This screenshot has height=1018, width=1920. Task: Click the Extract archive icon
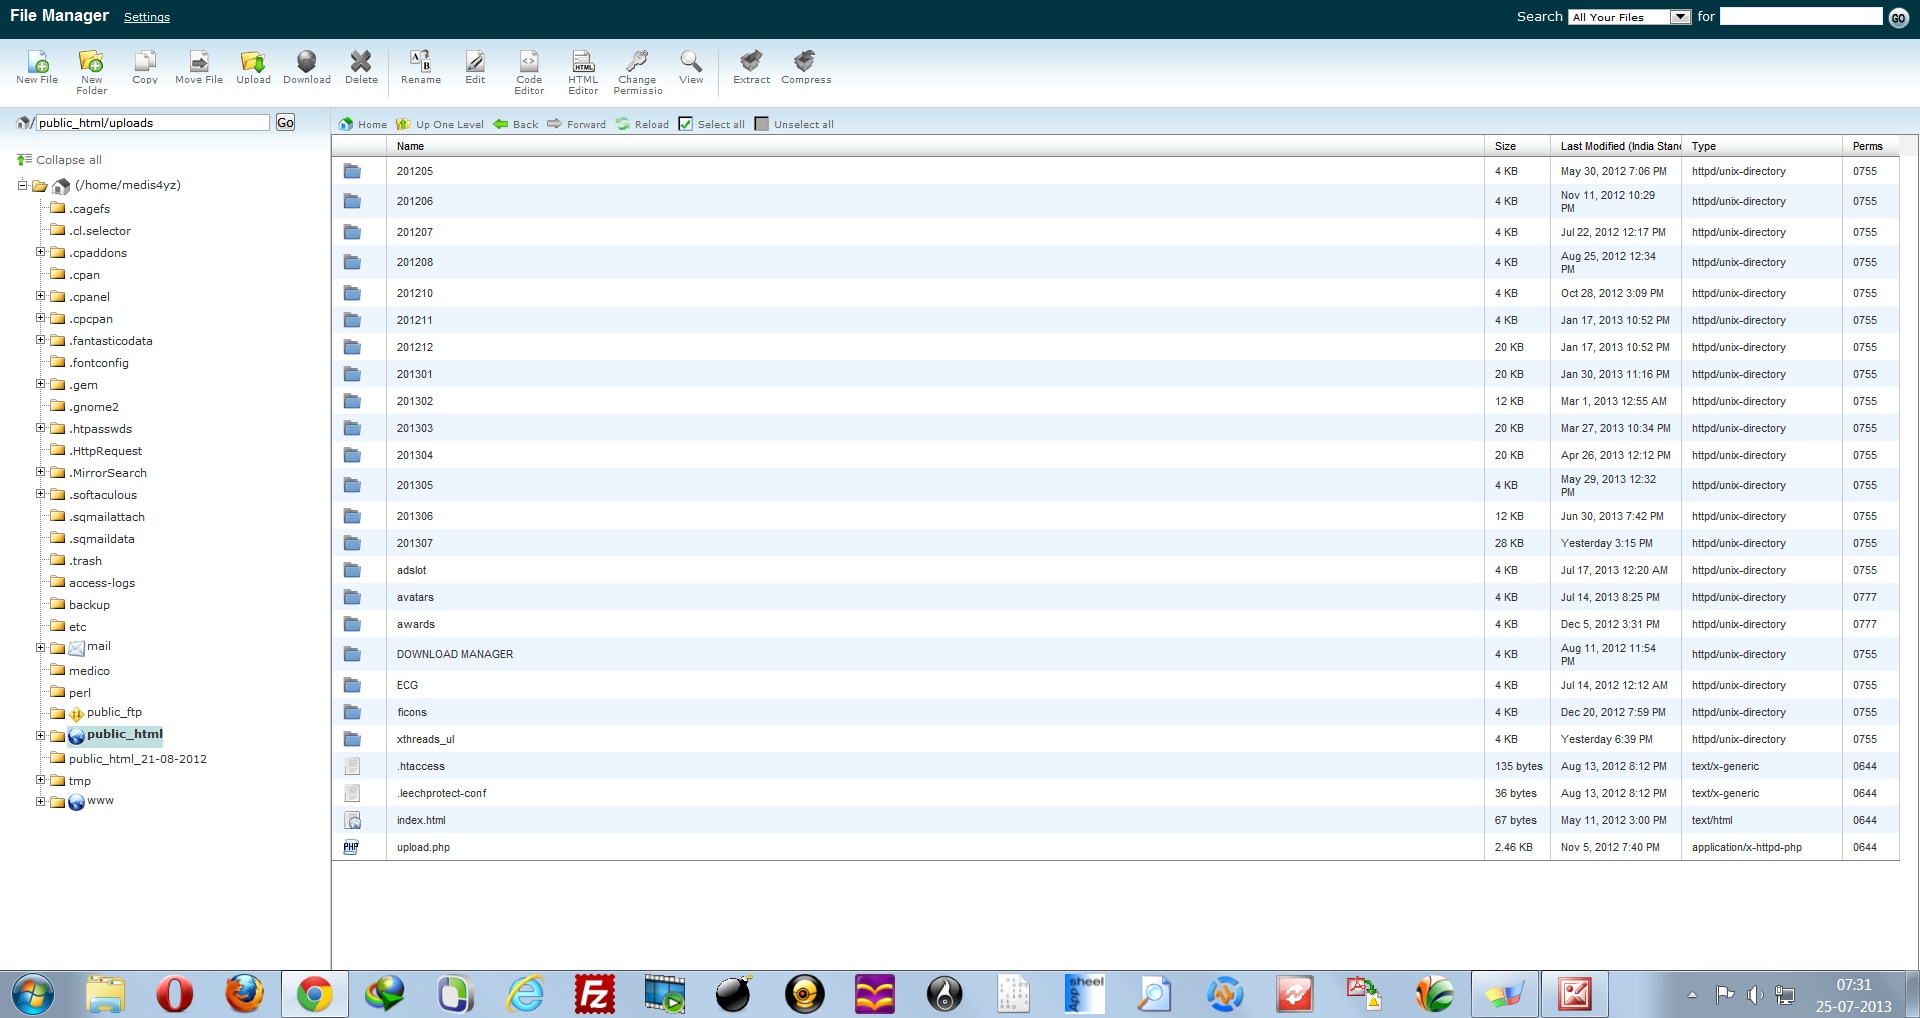point(751,63)
